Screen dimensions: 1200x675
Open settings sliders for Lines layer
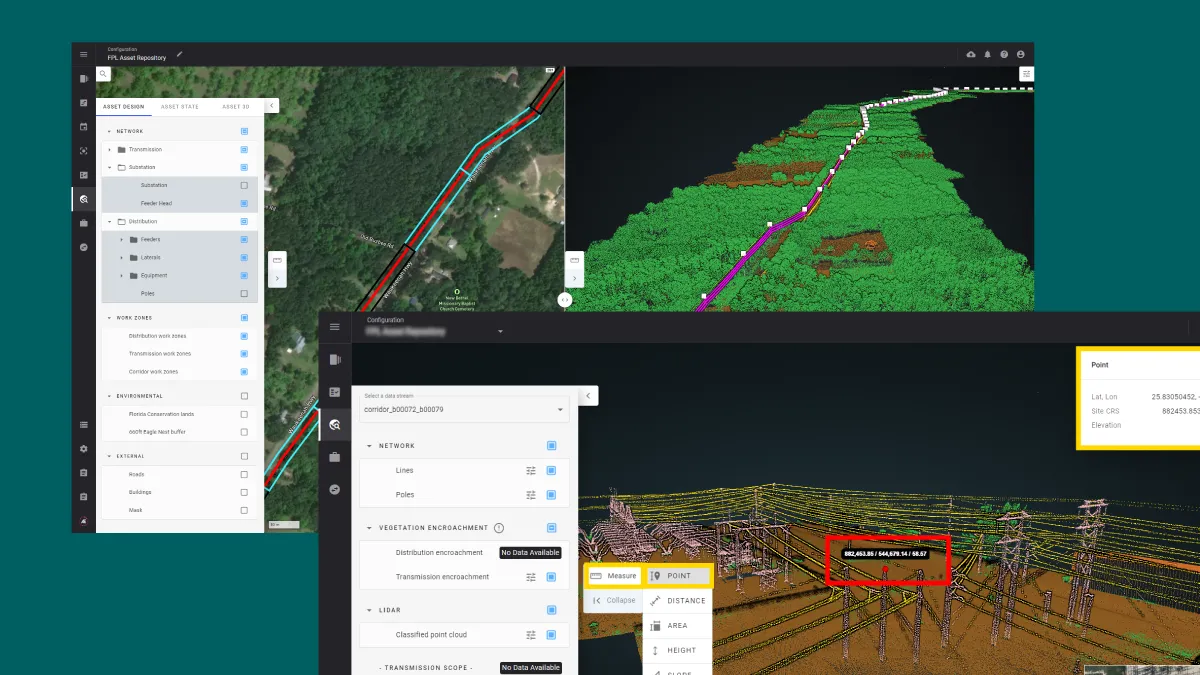tap(531, 470)
